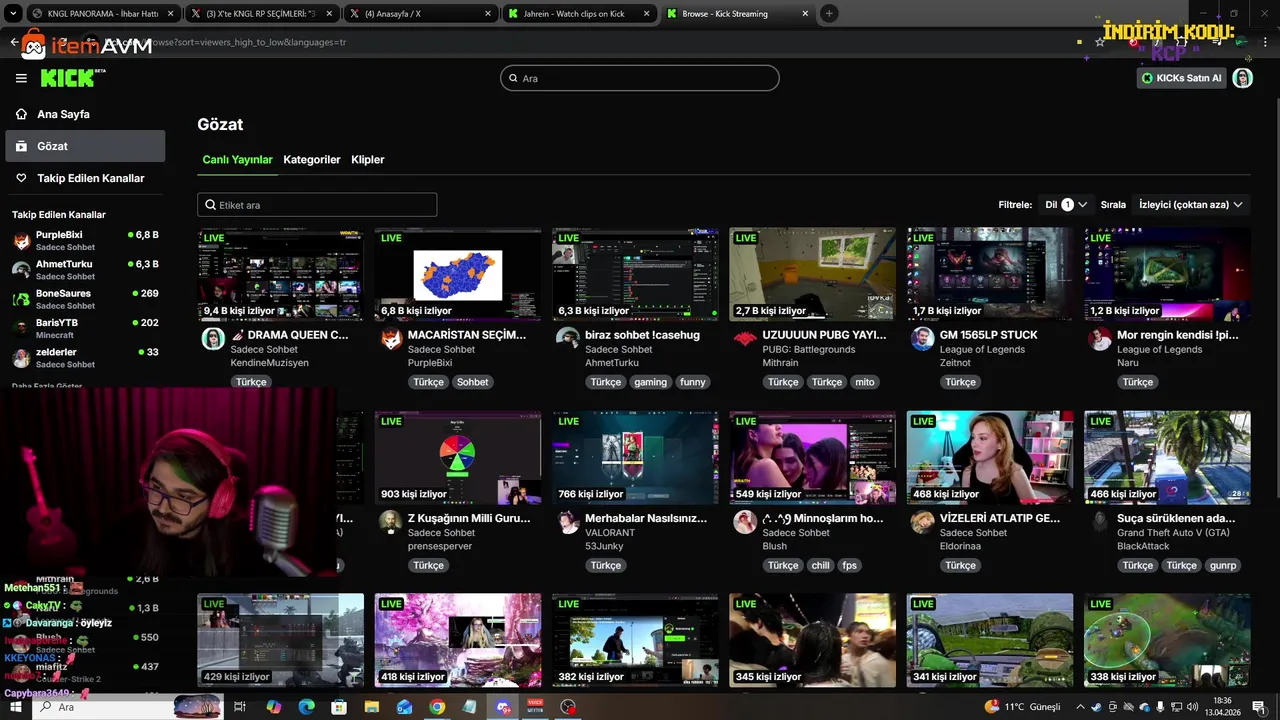Click Eldorinaa's avatar icon
Image resolution: width=1280 pixels, height=720 pixels.
(x=922, y=522)
